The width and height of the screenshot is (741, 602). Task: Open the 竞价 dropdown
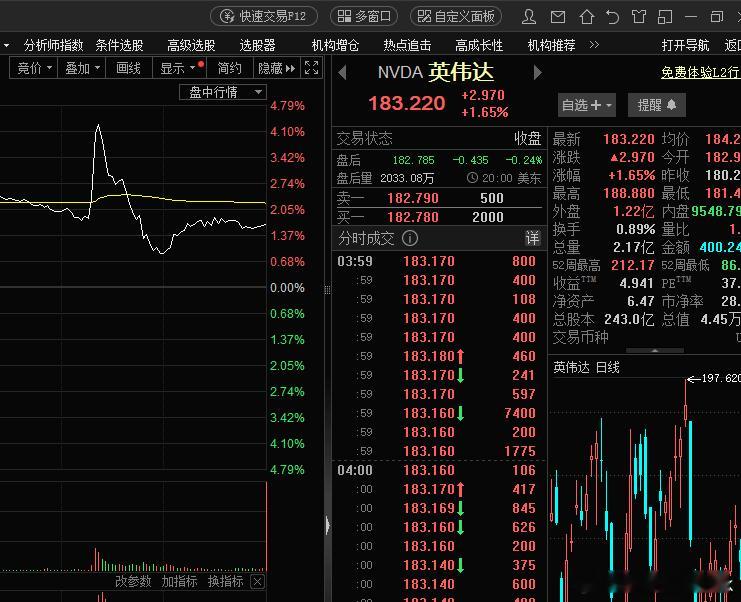pyautogui.click(x=34, y=68)
